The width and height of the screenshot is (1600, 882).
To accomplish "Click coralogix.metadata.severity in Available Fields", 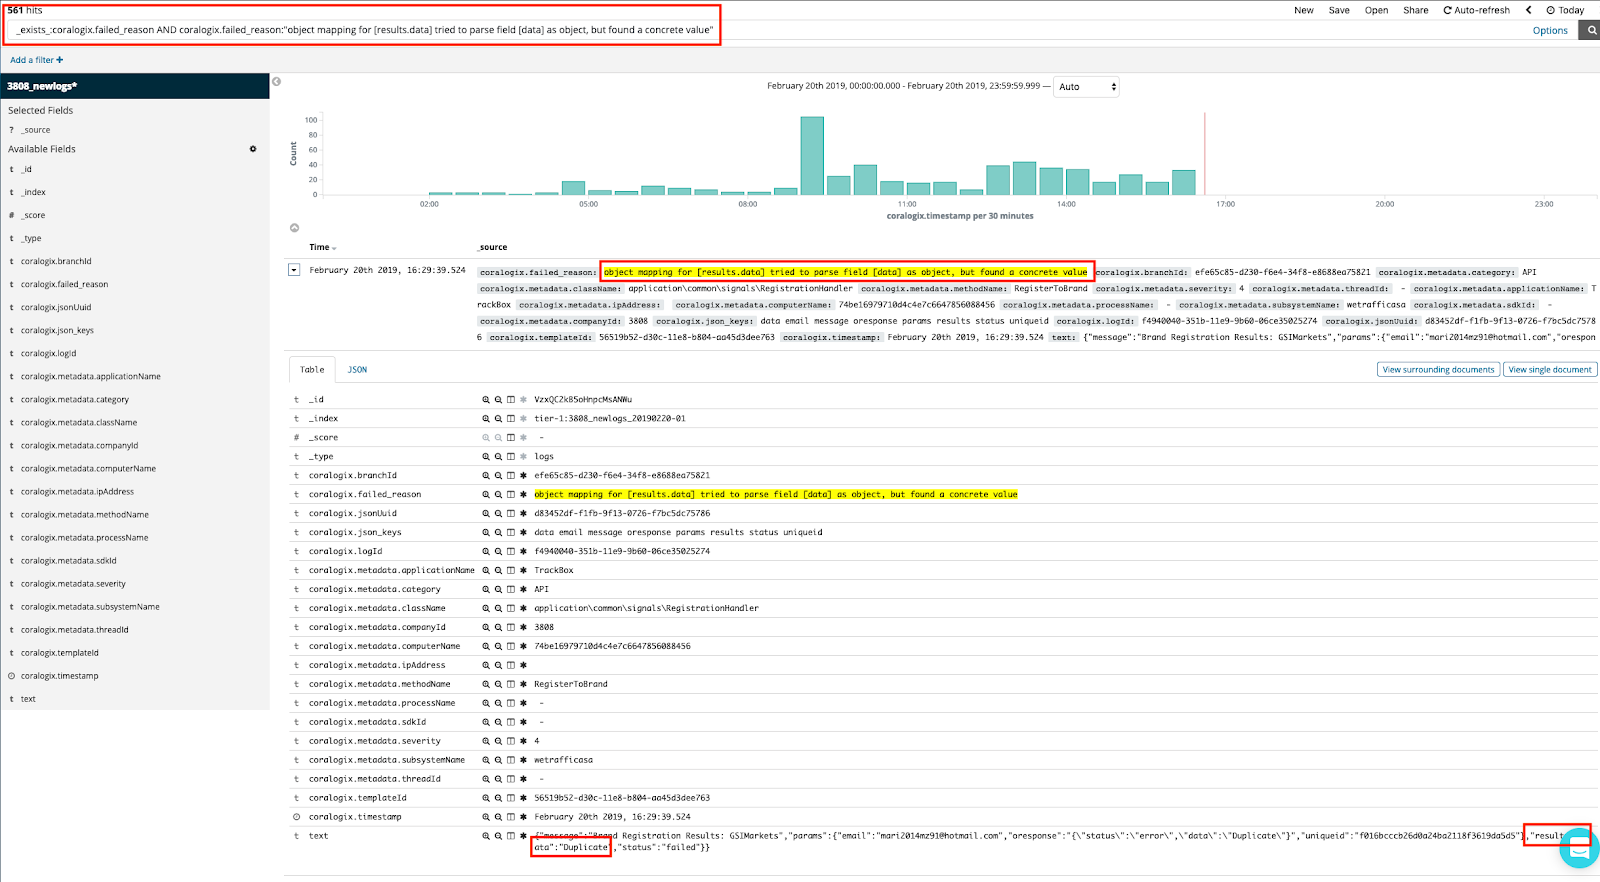I will point(73,584).
